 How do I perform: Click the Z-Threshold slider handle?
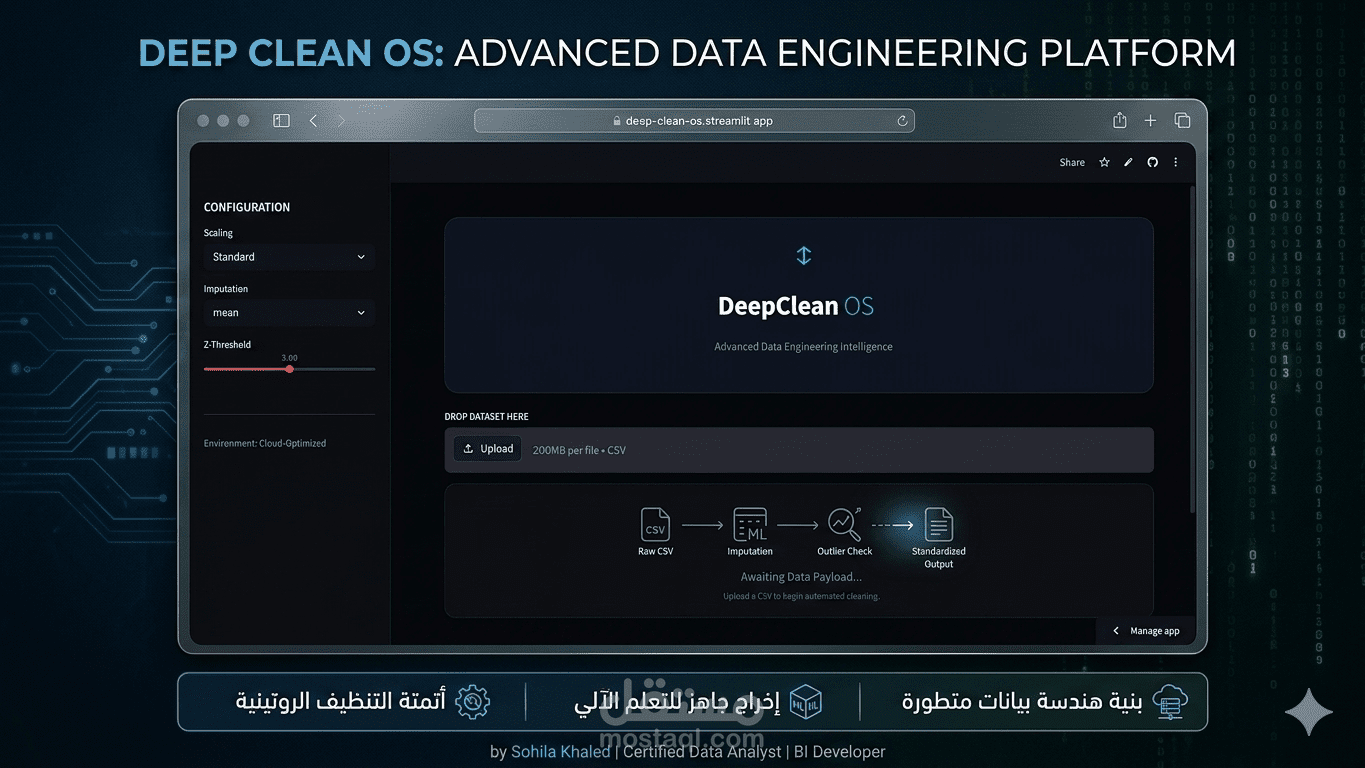tap(289, 369)
